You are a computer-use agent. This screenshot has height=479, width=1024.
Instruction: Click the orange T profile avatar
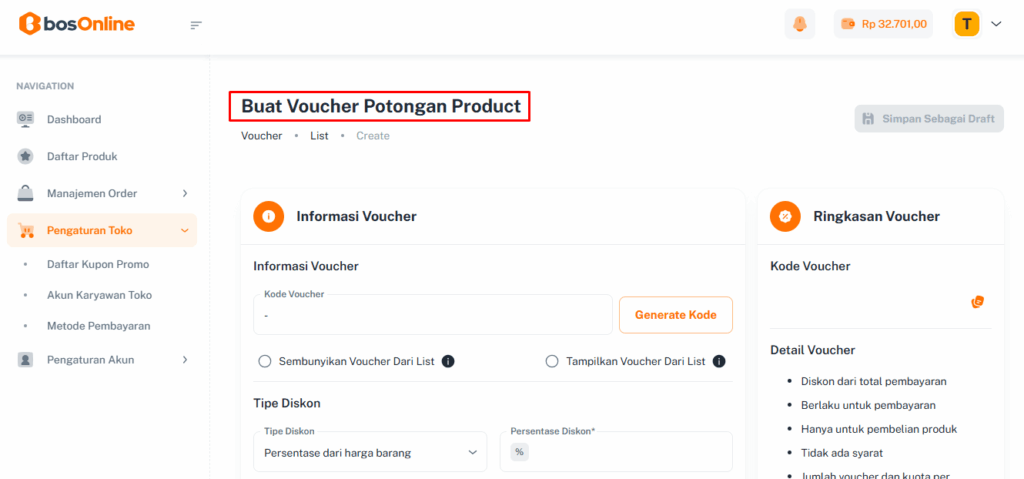pyautogui.click(x=967, y=24)
